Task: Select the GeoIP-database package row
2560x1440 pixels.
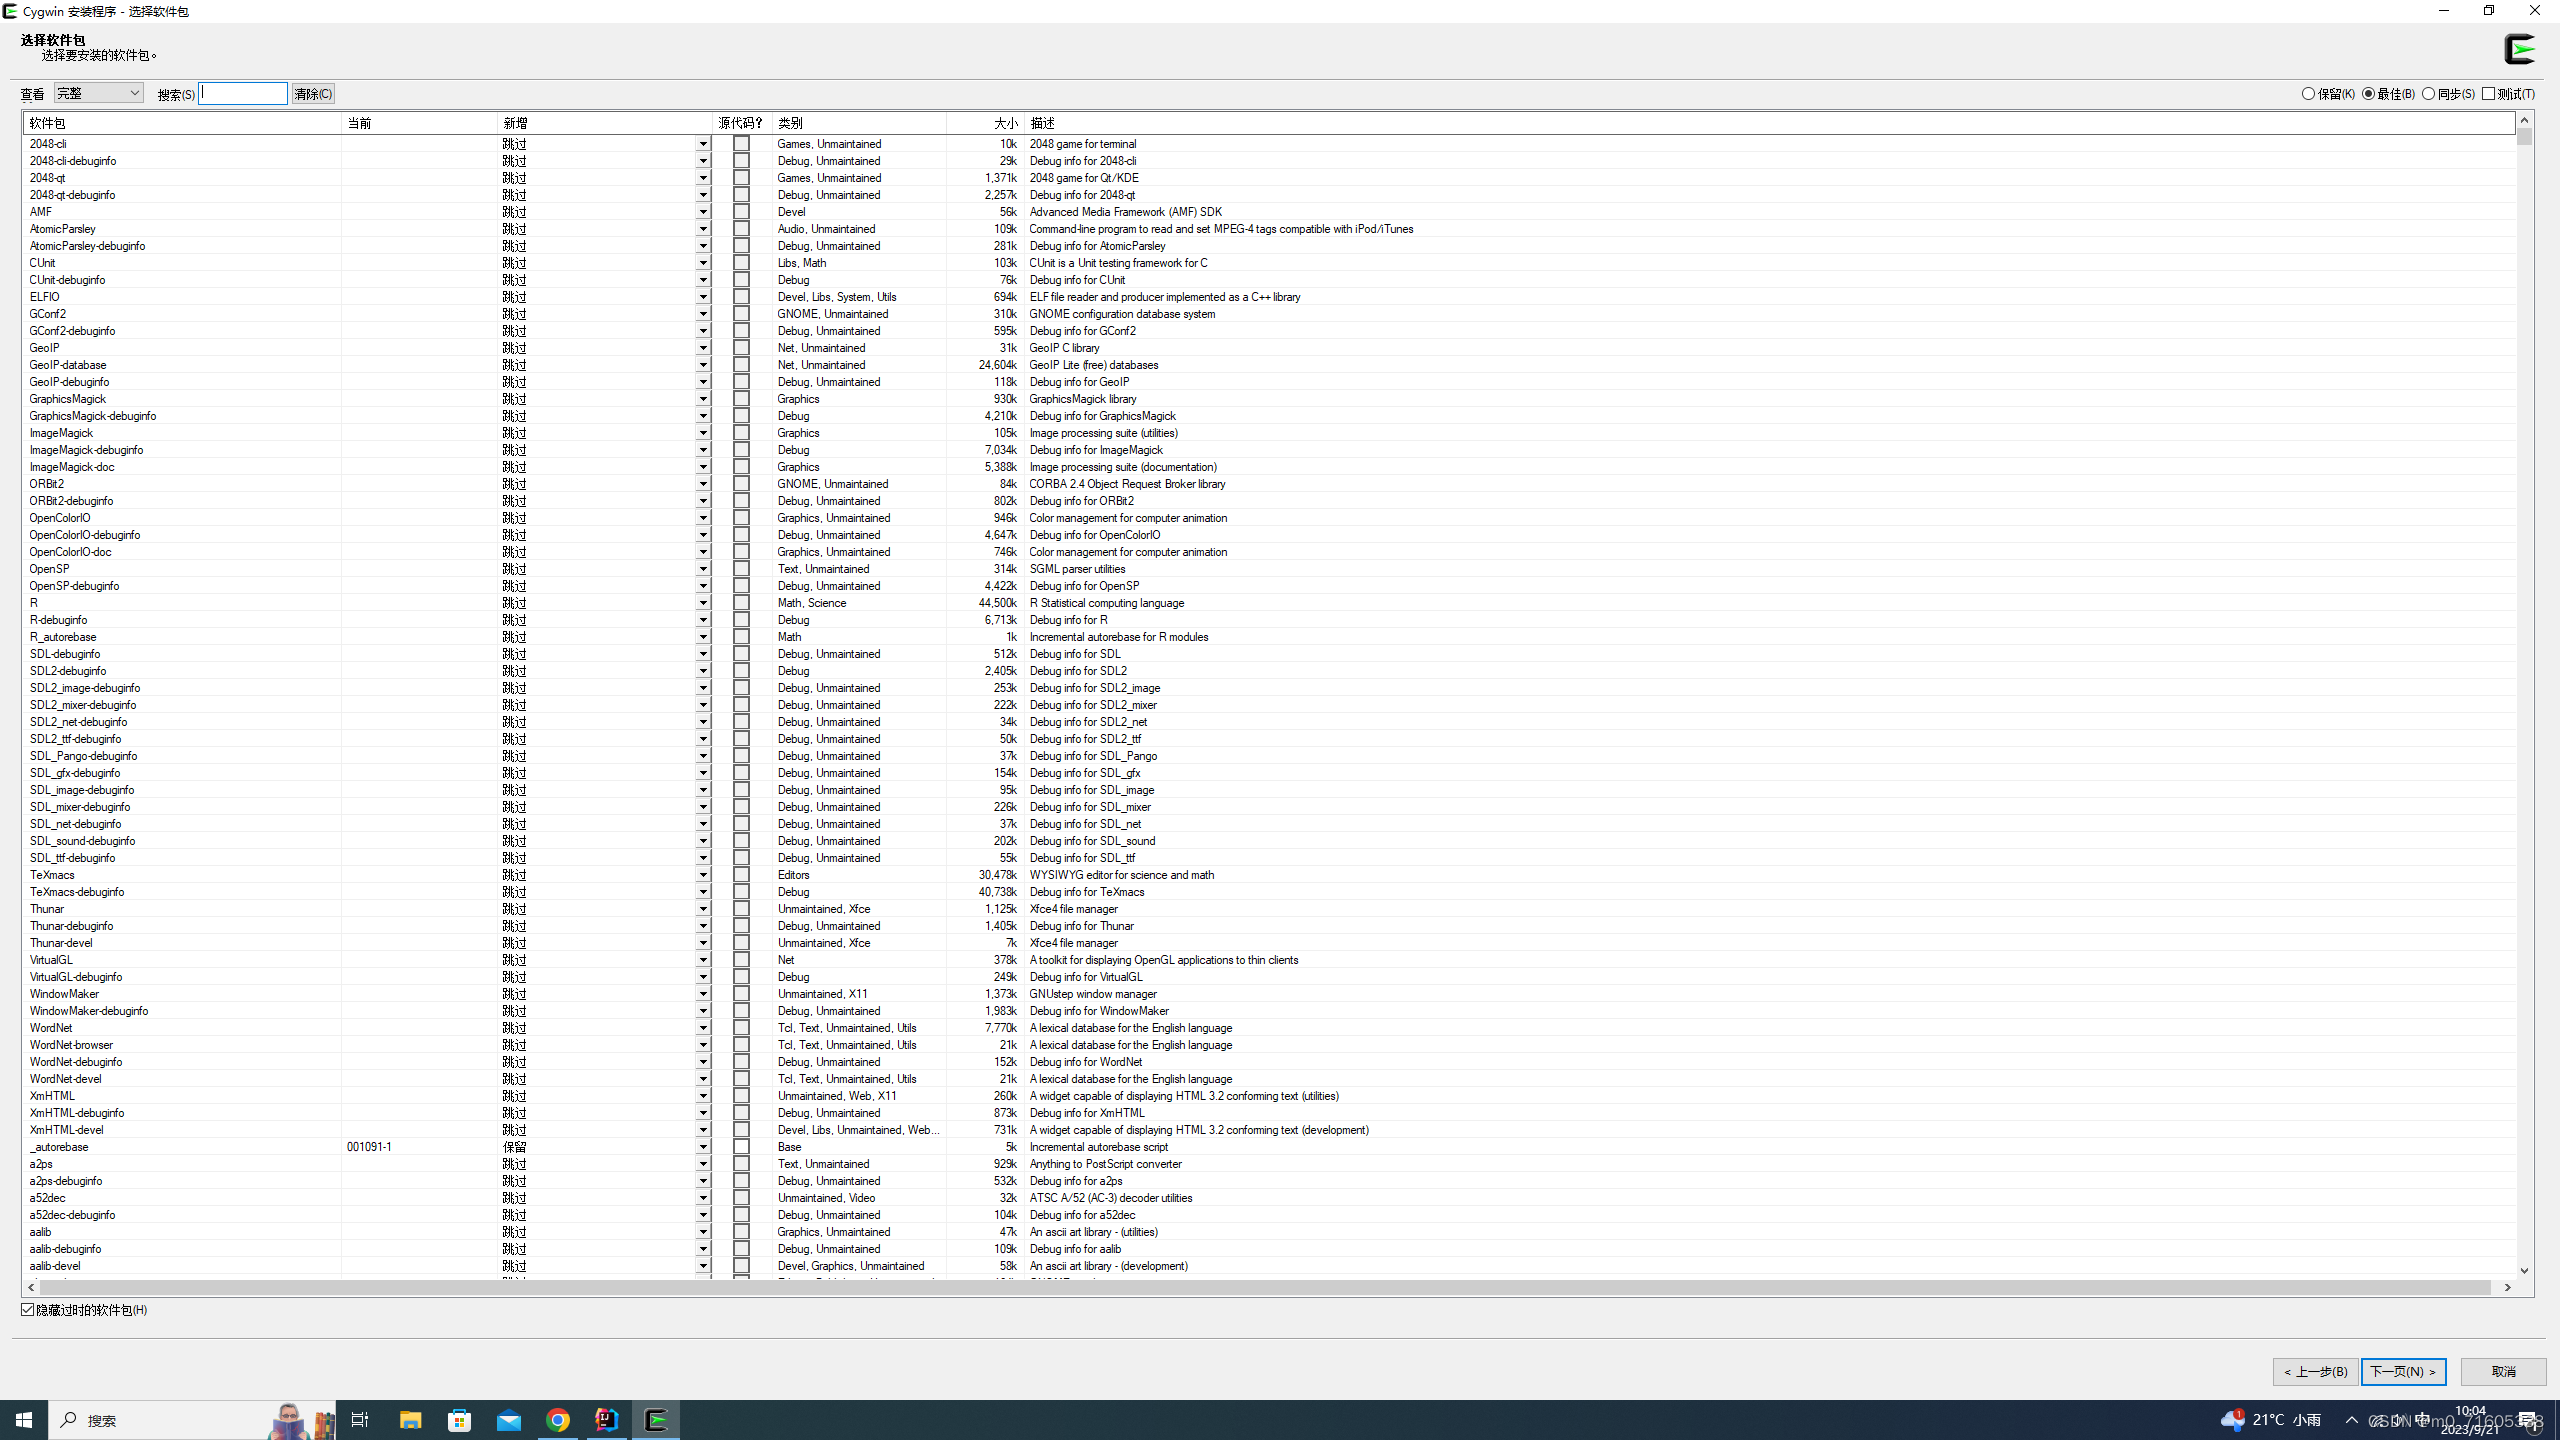Action: click(1269, 365)
